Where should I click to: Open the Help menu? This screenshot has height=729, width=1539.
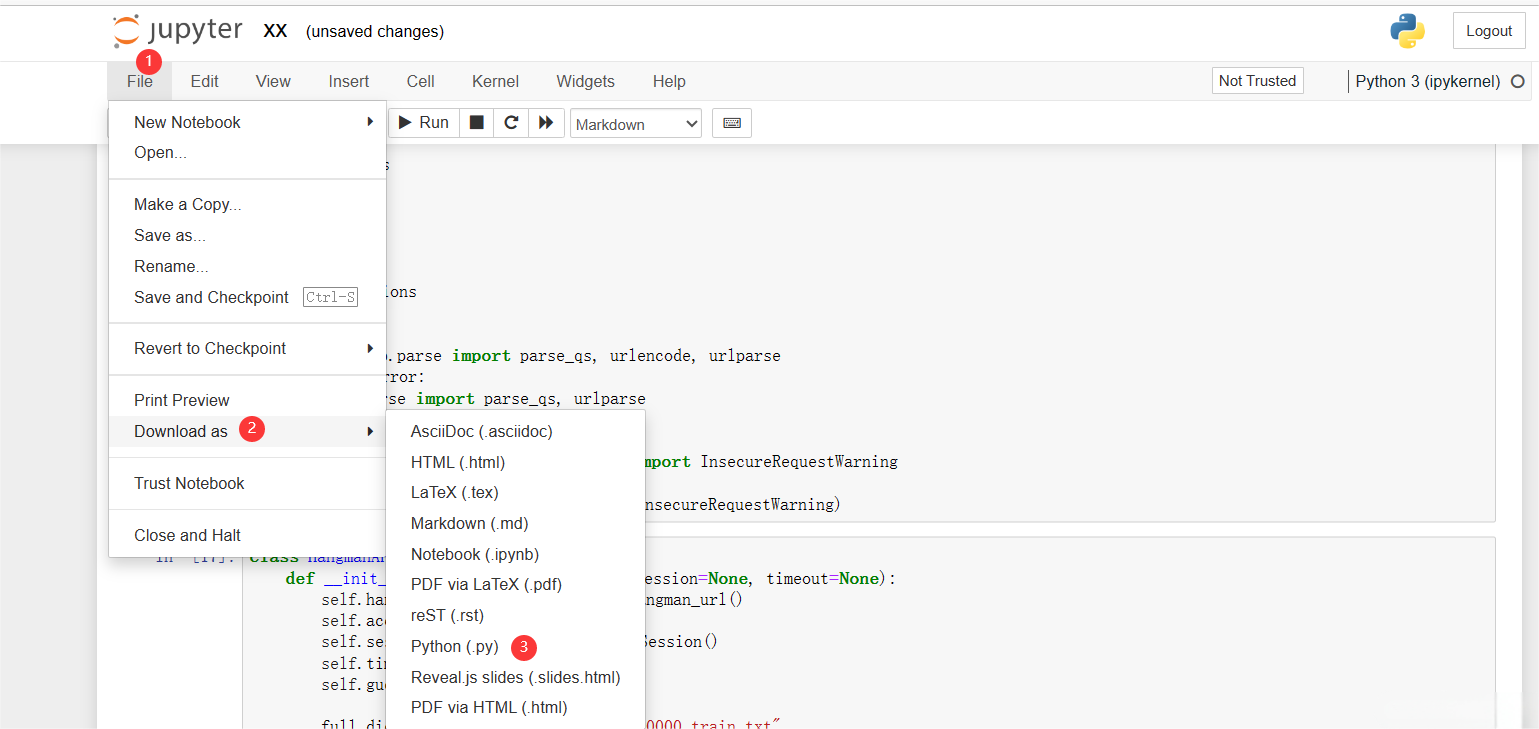pos(669,81)
